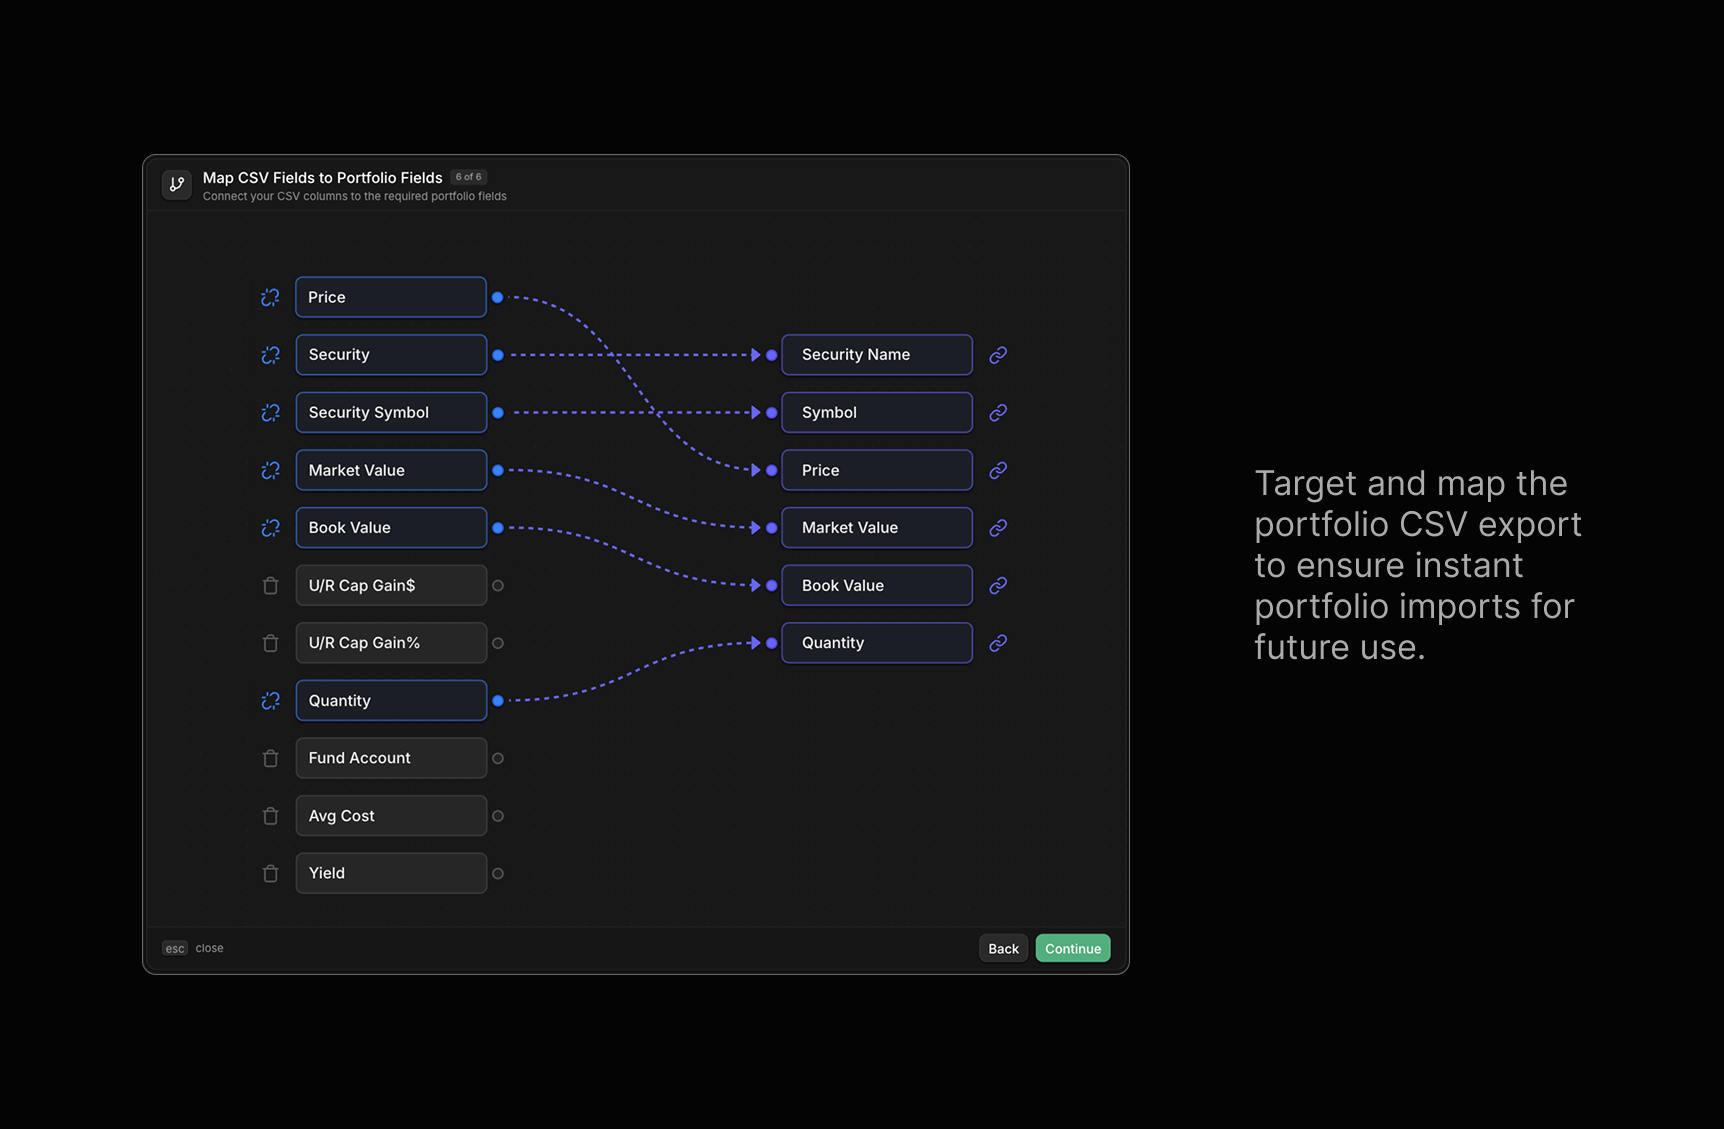Delete the Fund Account field
This screenshot has width=1724, height=1129.
click(270, 758)
